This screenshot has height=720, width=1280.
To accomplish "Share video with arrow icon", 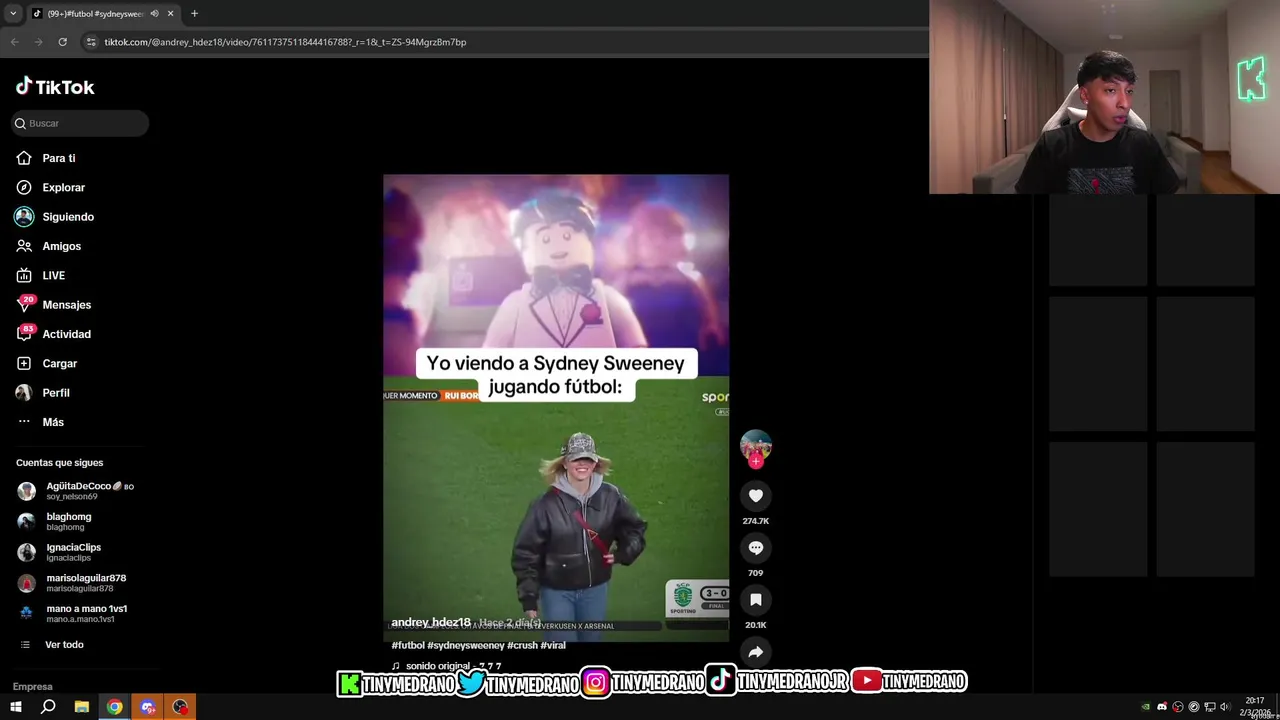I will [756, 651].
